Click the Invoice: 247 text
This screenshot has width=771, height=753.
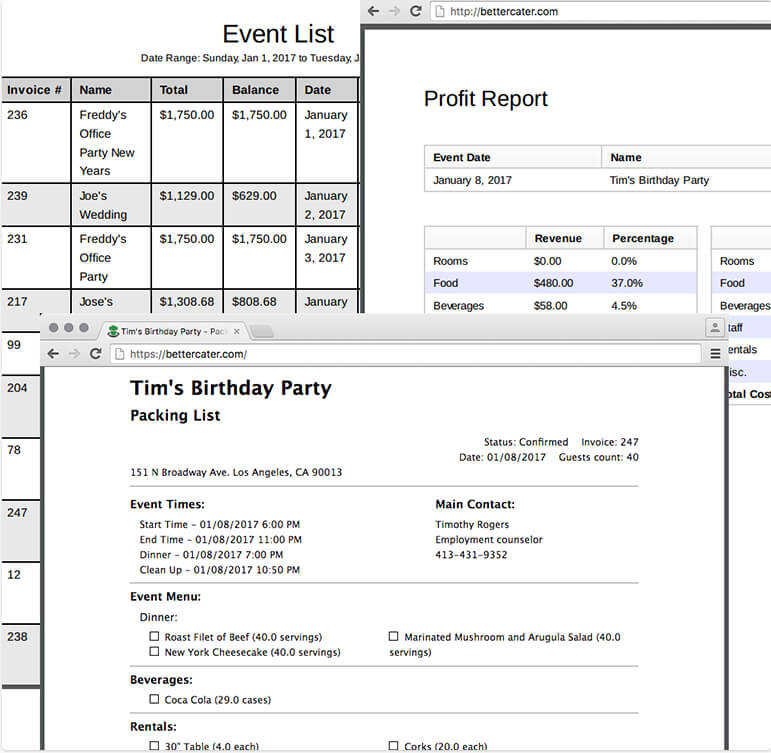pyautogui.click(x=610, y=442)
